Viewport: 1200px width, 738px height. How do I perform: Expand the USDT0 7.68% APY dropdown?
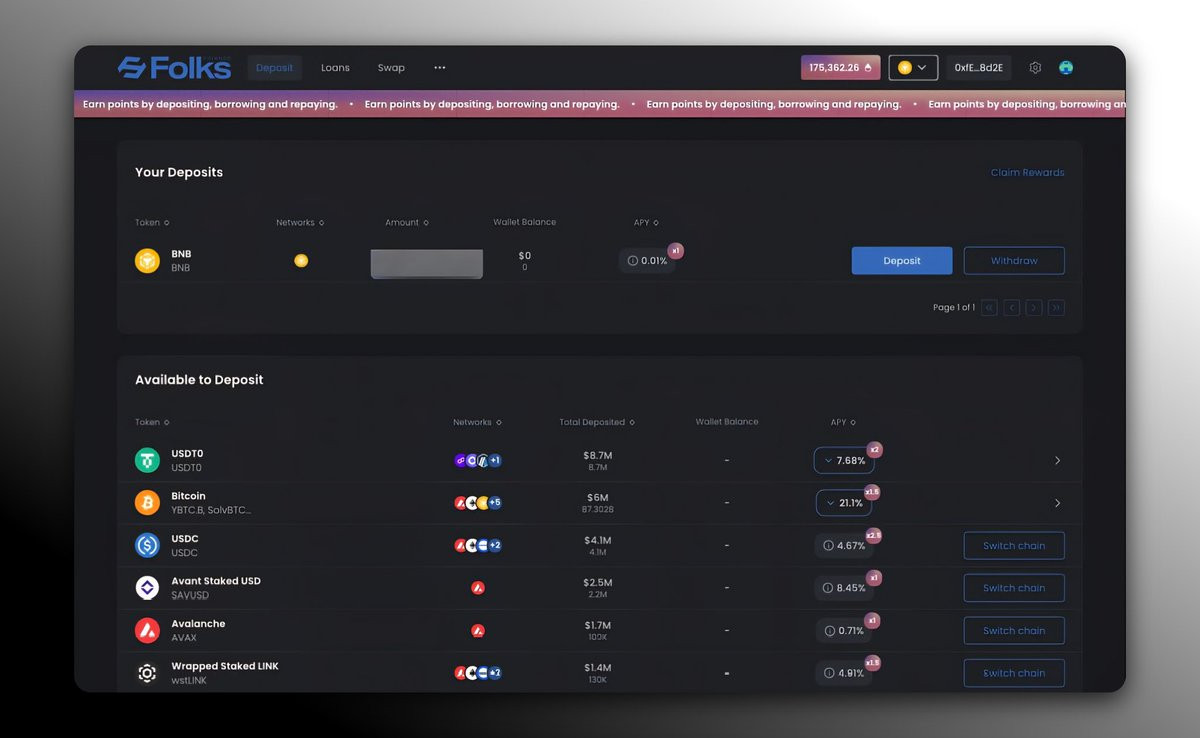[844, 460]
